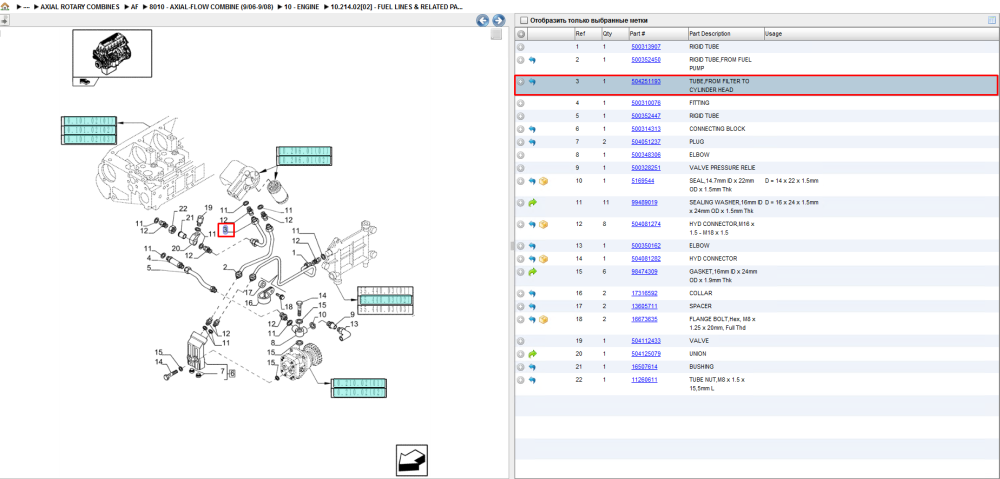Open part number 504251193 link
1000x479 pixels.
[645, 82]
